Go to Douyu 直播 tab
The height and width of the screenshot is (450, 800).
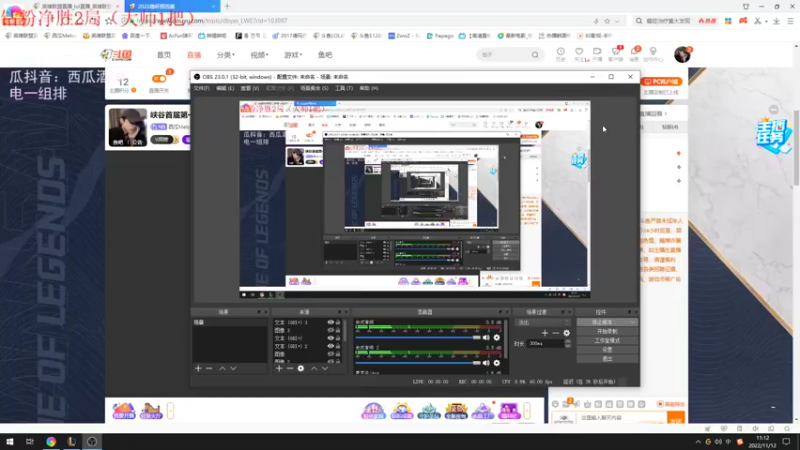(x=194, y=55)
